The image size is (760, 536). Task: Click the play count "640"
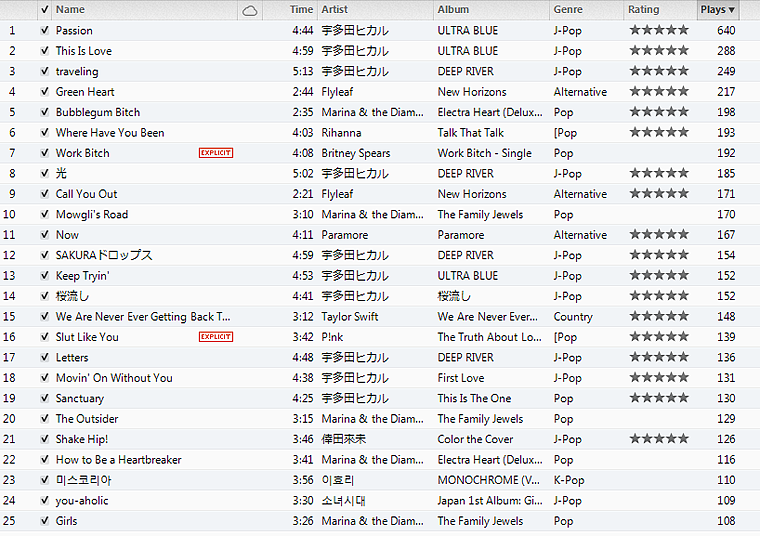(x=726, y=31)
